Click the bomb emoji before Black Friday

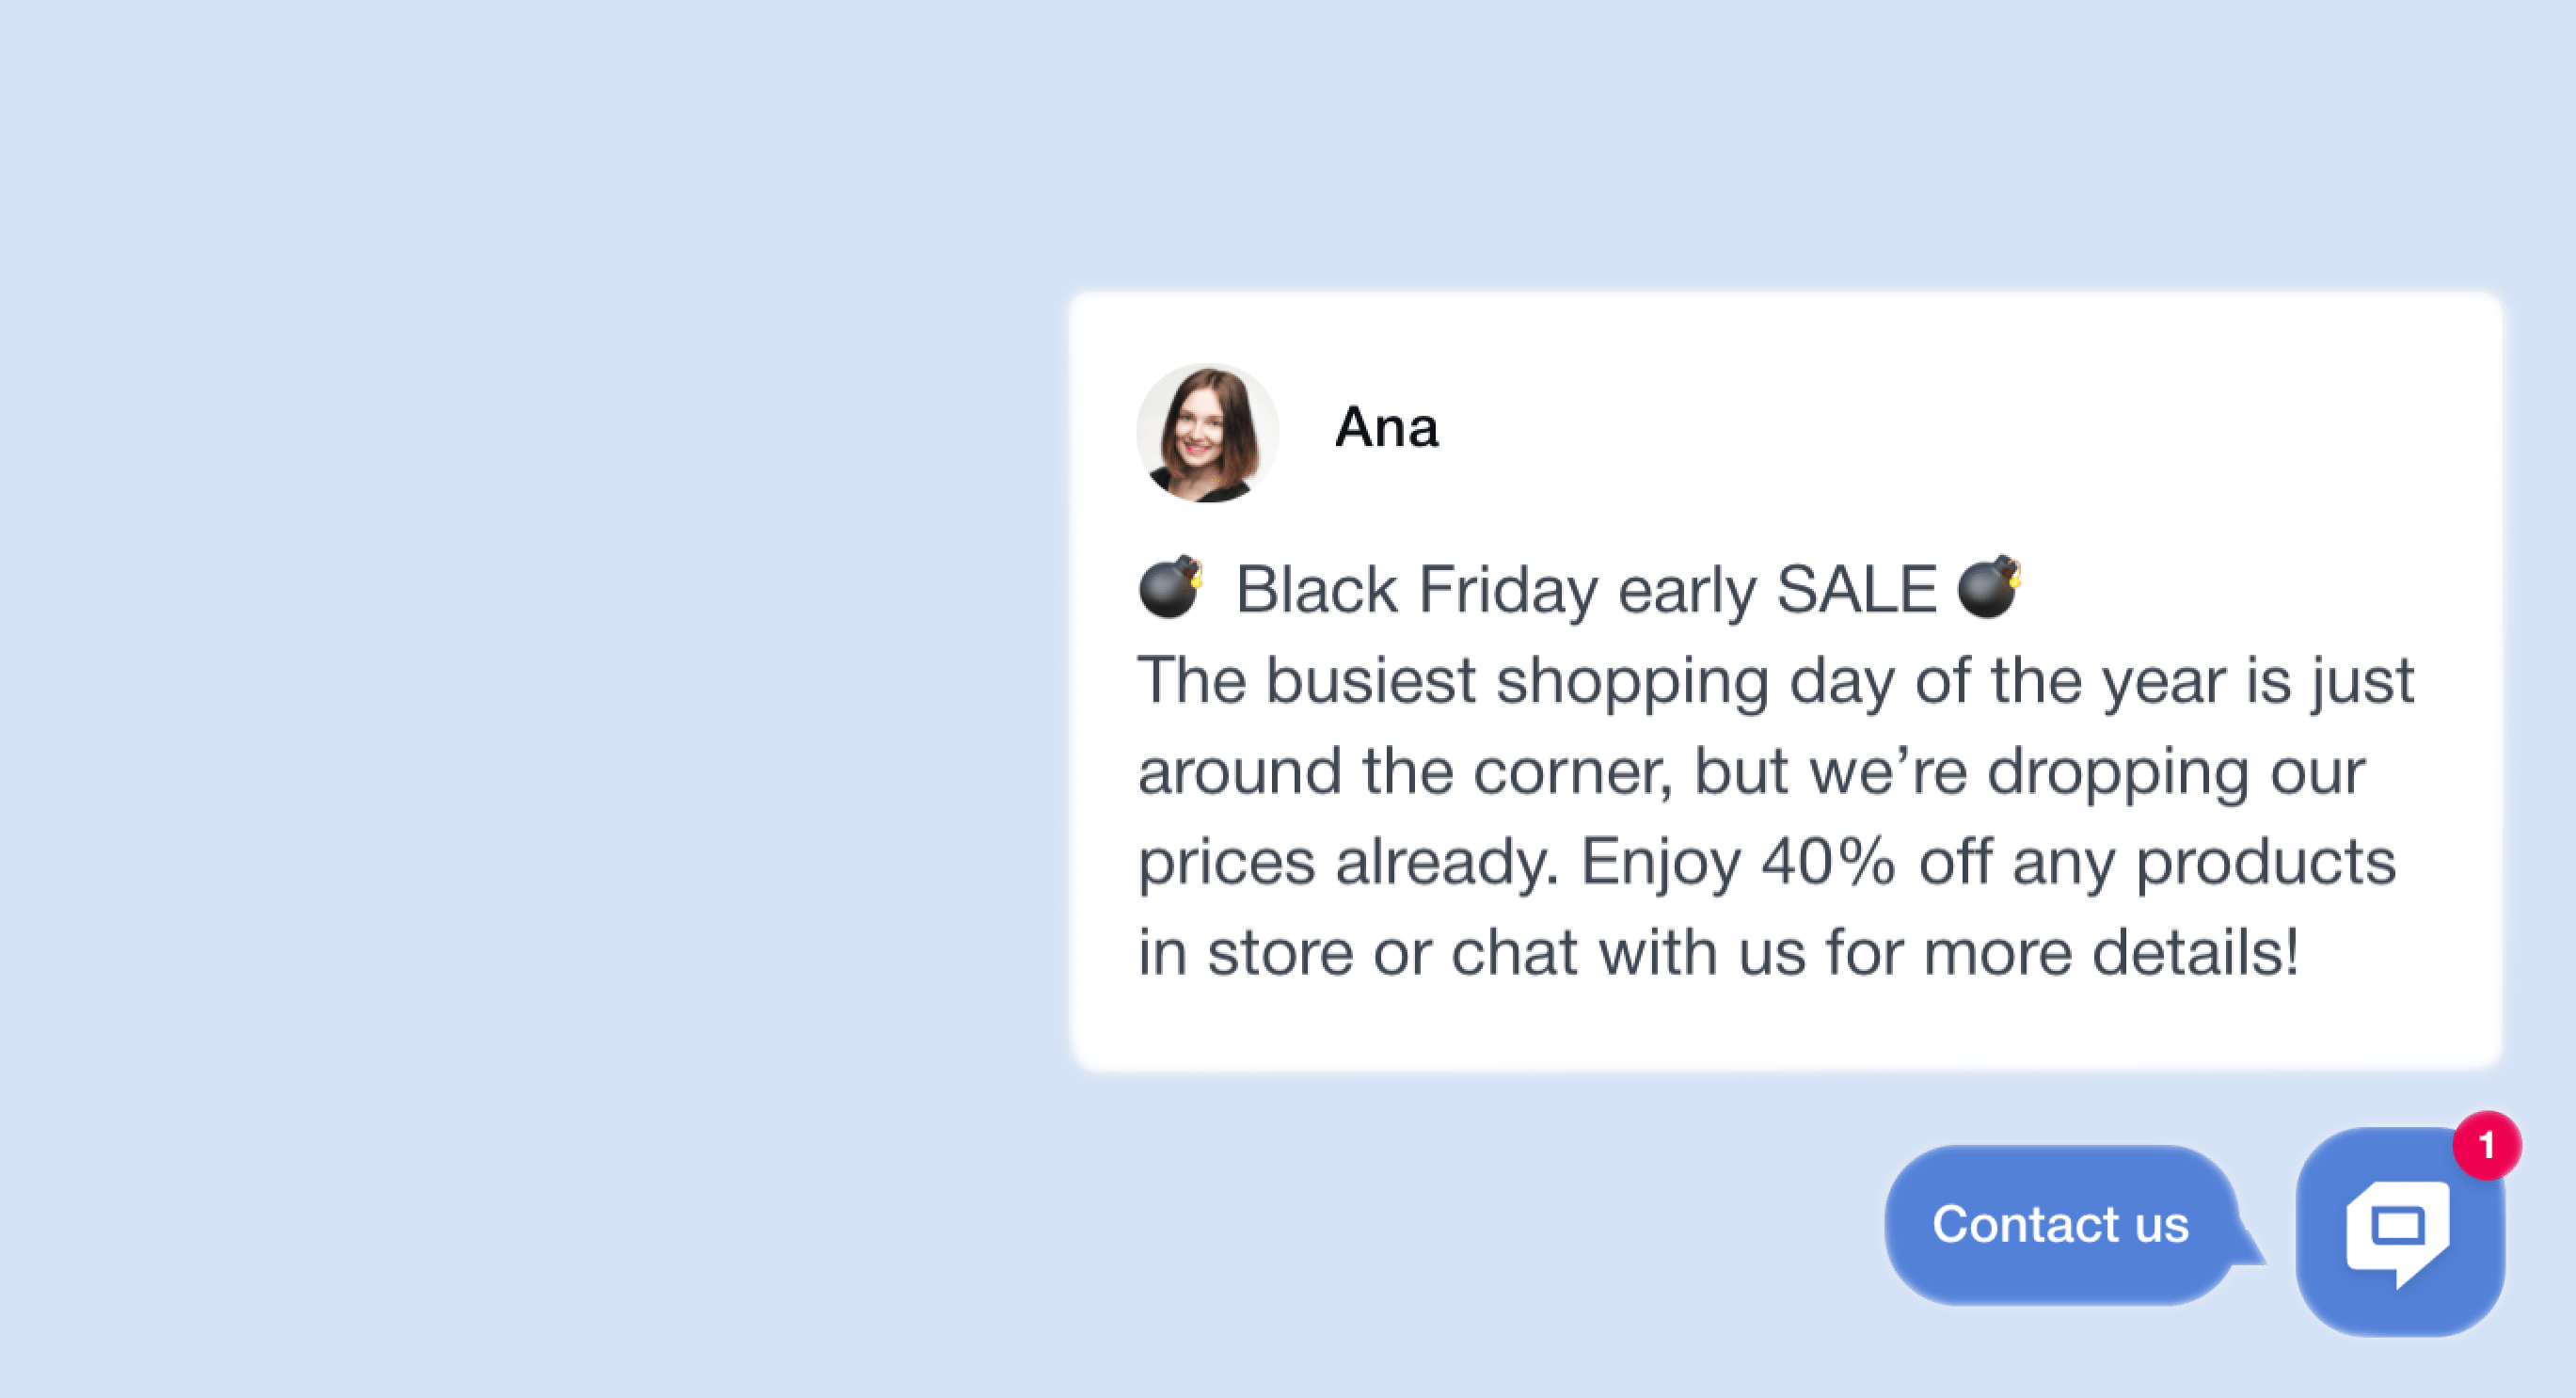[1170, 587]
